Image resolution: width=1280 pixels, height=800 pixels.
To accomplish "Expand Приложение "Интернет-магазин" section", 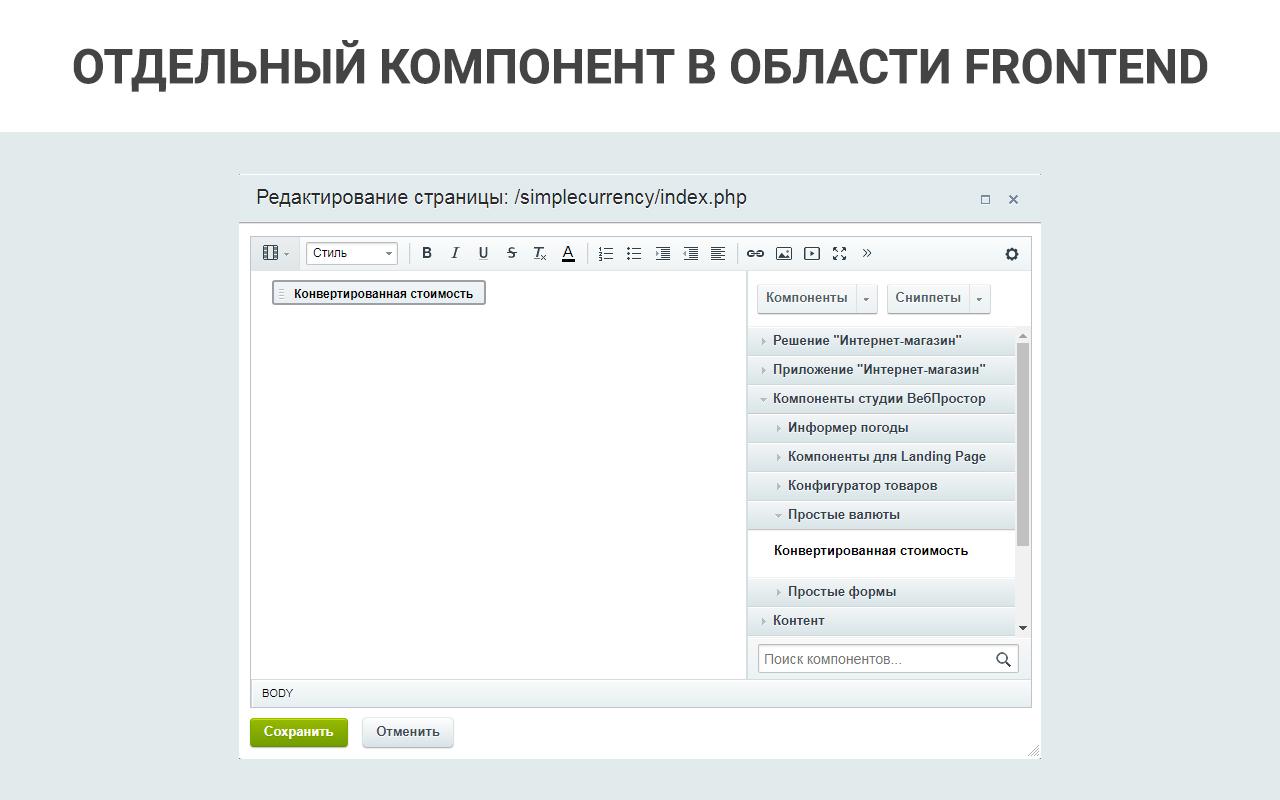I will [x=881, y=370].
